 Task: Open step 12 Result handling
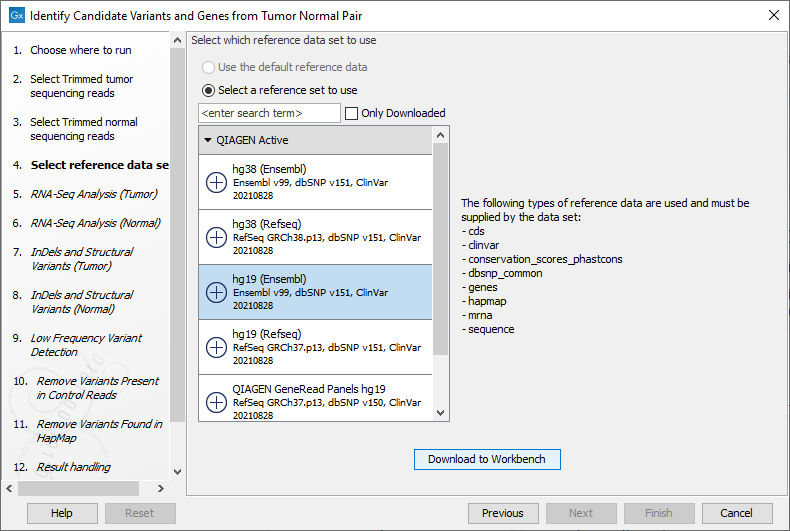tap(73, 467)
